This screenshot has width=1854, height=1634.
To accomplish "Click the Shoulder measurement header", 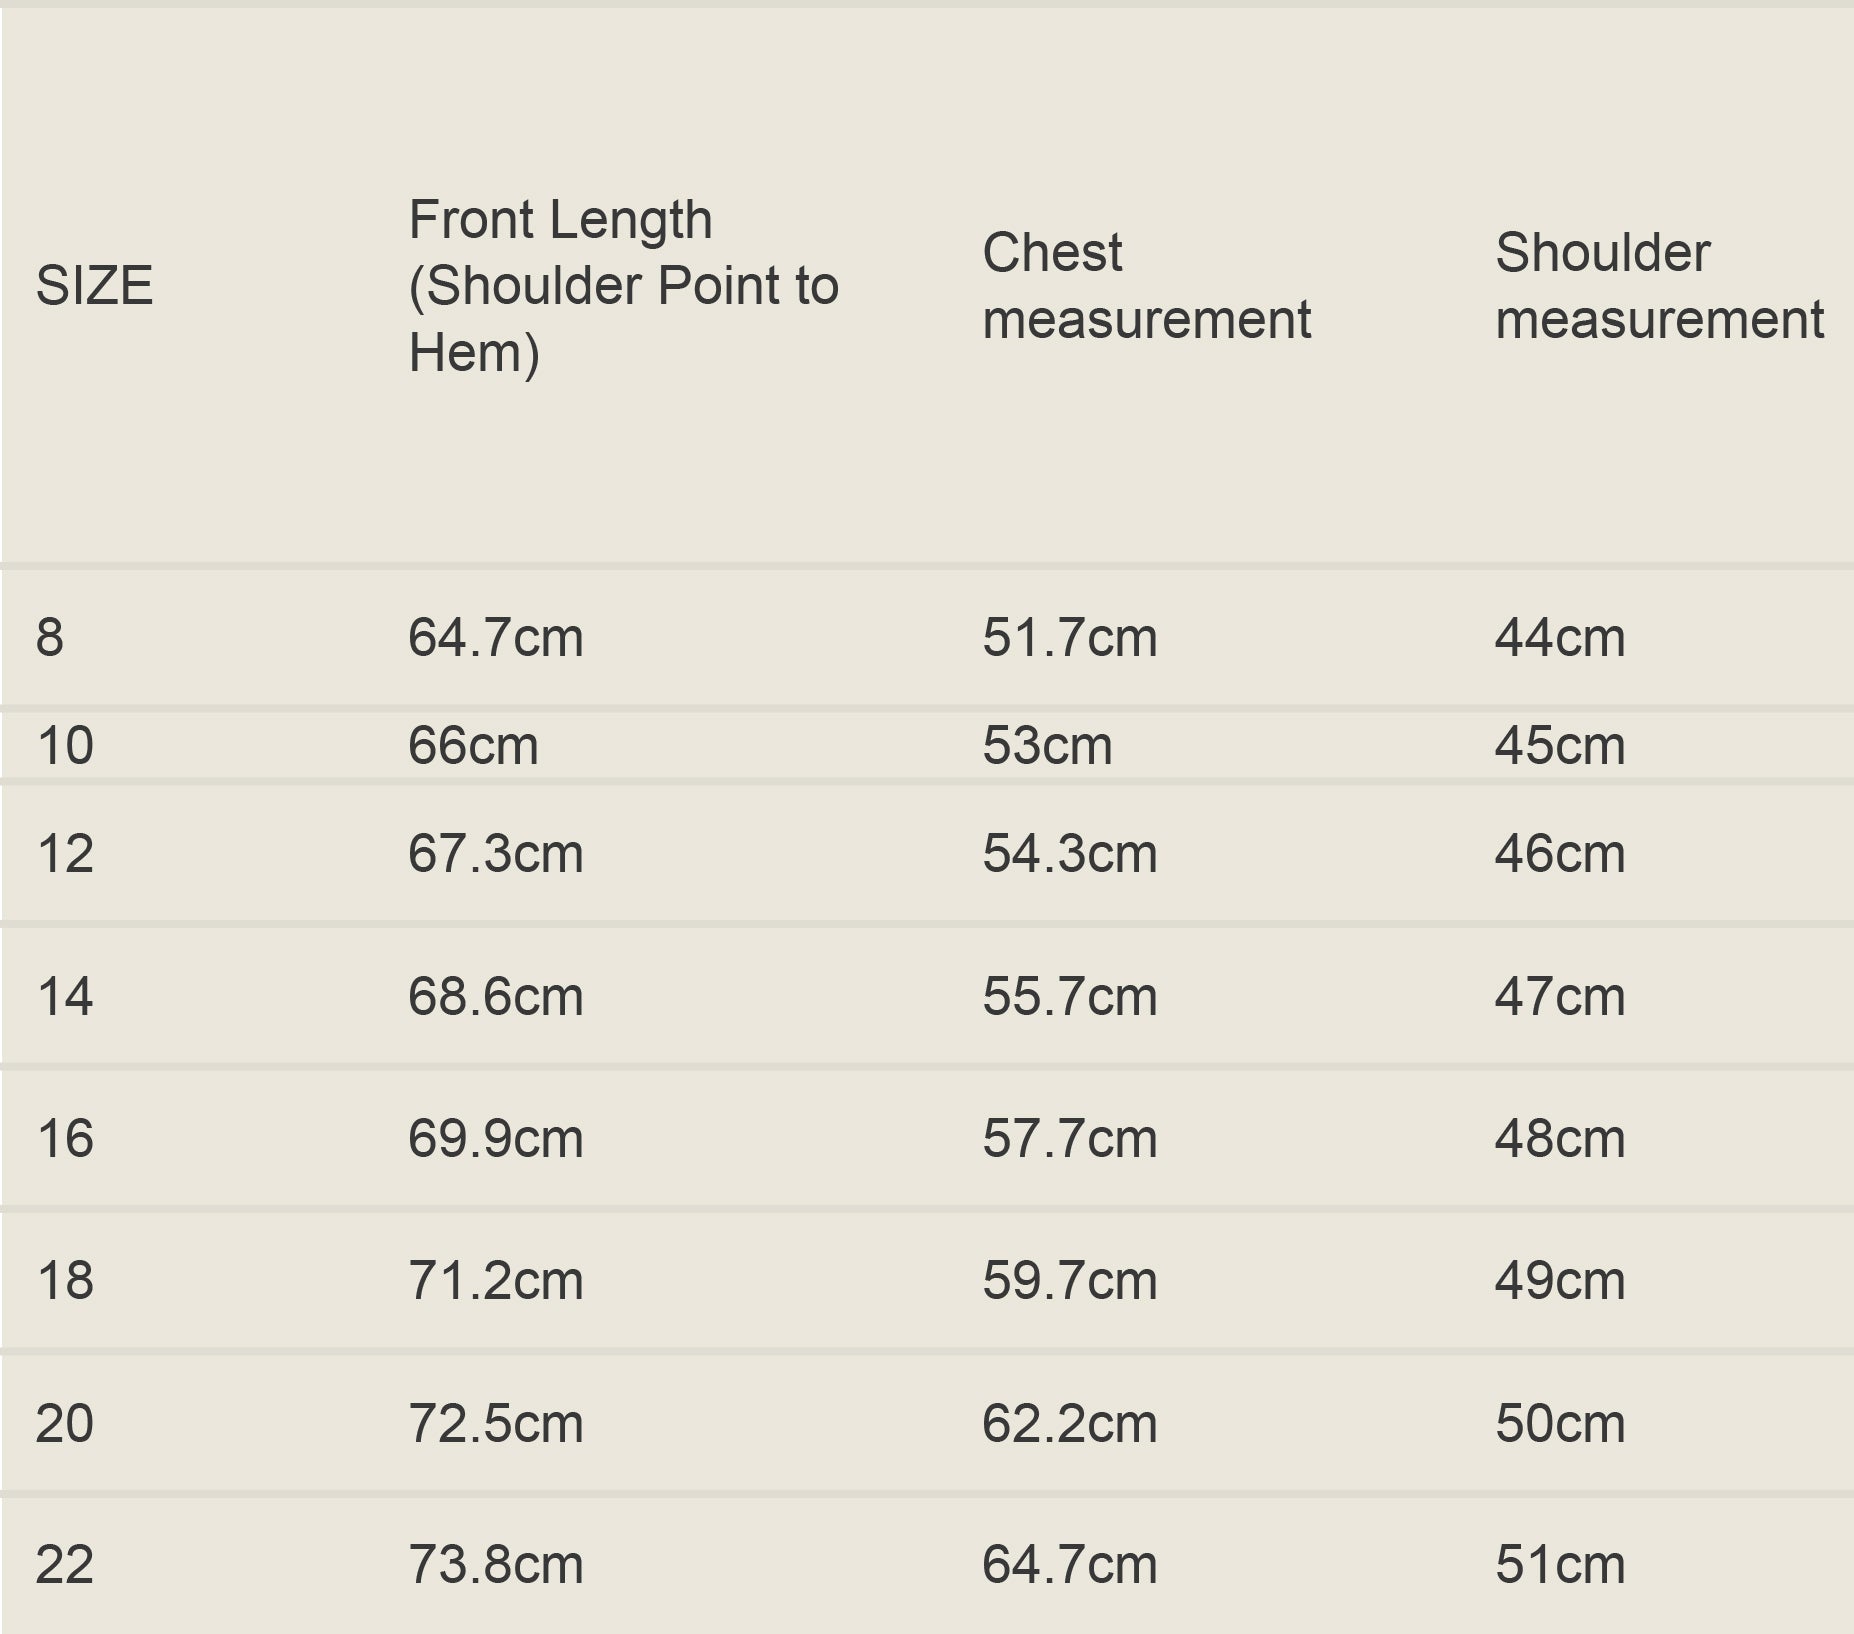I will point(1659,286).
